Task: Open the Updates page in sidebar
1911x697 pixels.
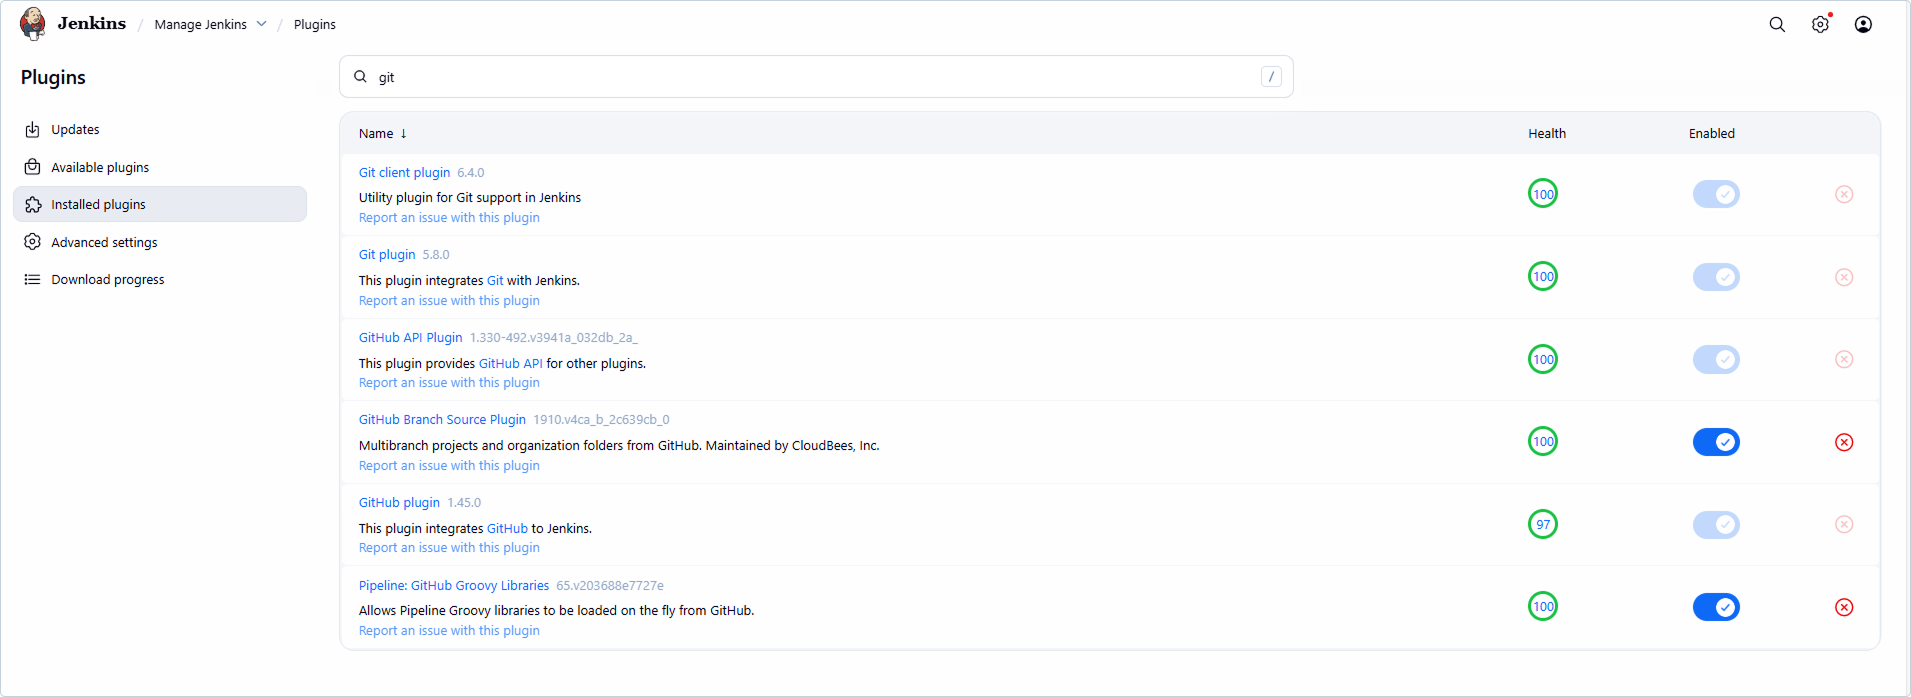Action: click(x=75, y=129)
